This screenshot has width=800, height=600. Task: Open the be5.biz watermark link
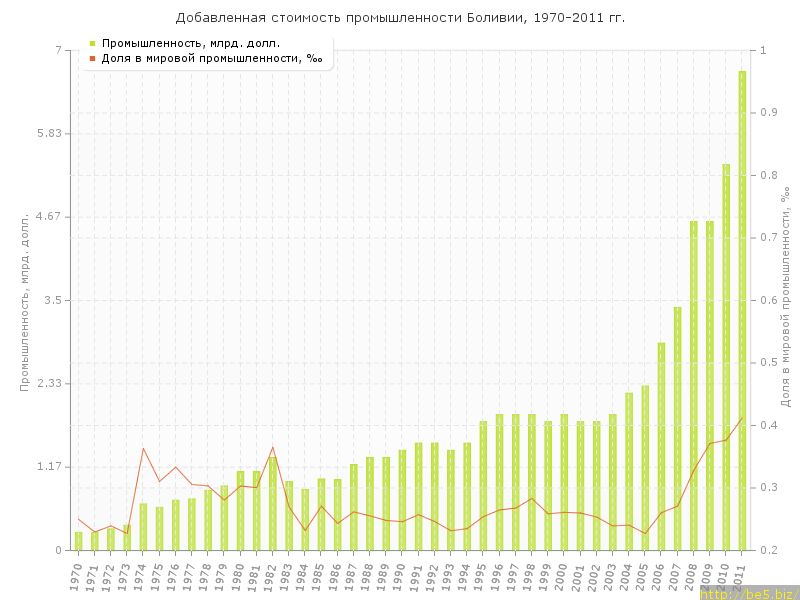click(748, 594)
